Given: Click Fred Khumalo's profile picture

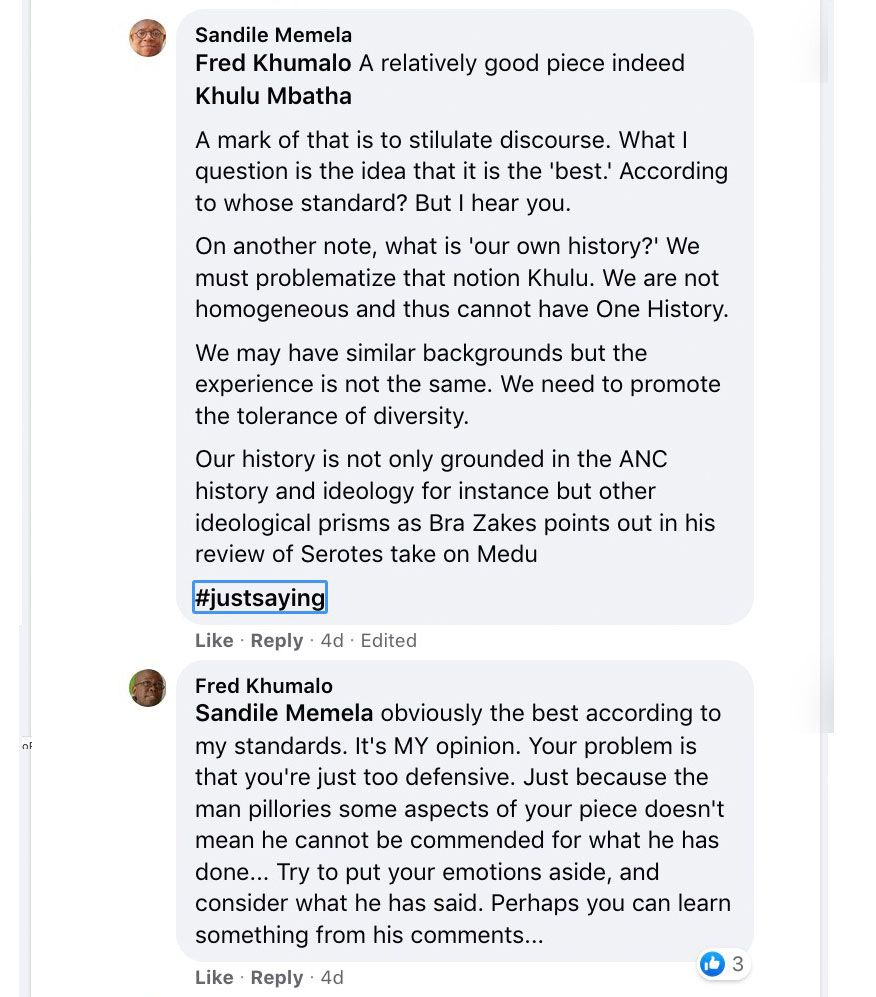Looking at the screenshot, I should coord(148,688).
